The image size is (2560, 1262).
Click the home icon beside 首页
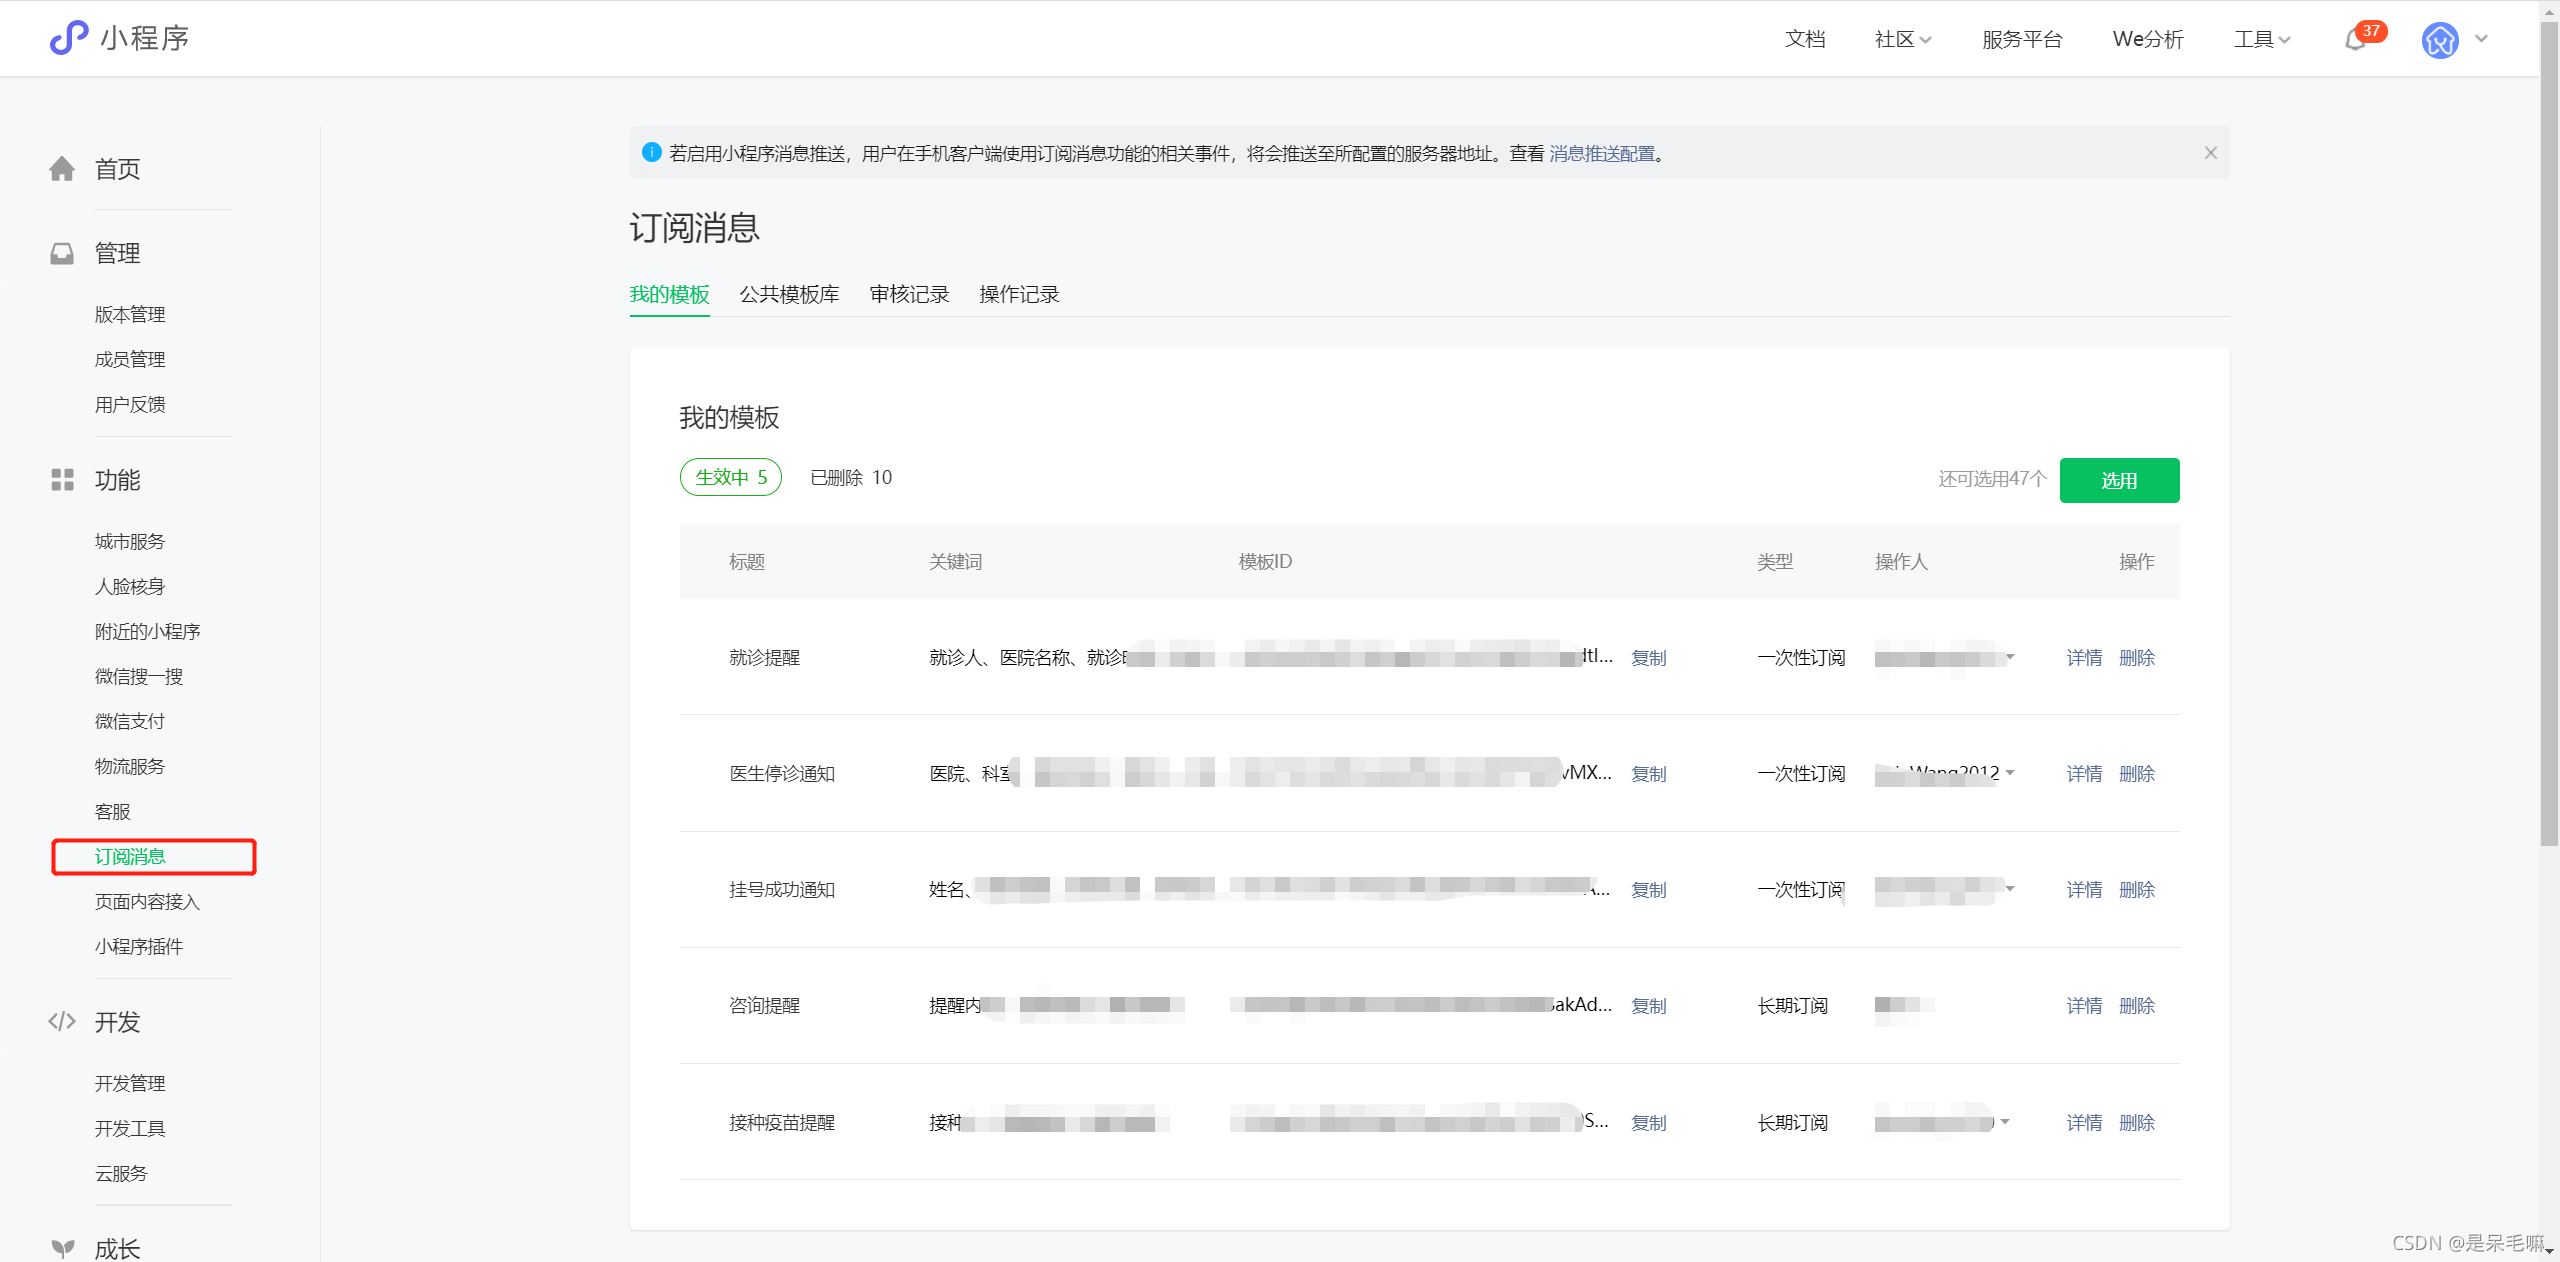tap(62, 169)
